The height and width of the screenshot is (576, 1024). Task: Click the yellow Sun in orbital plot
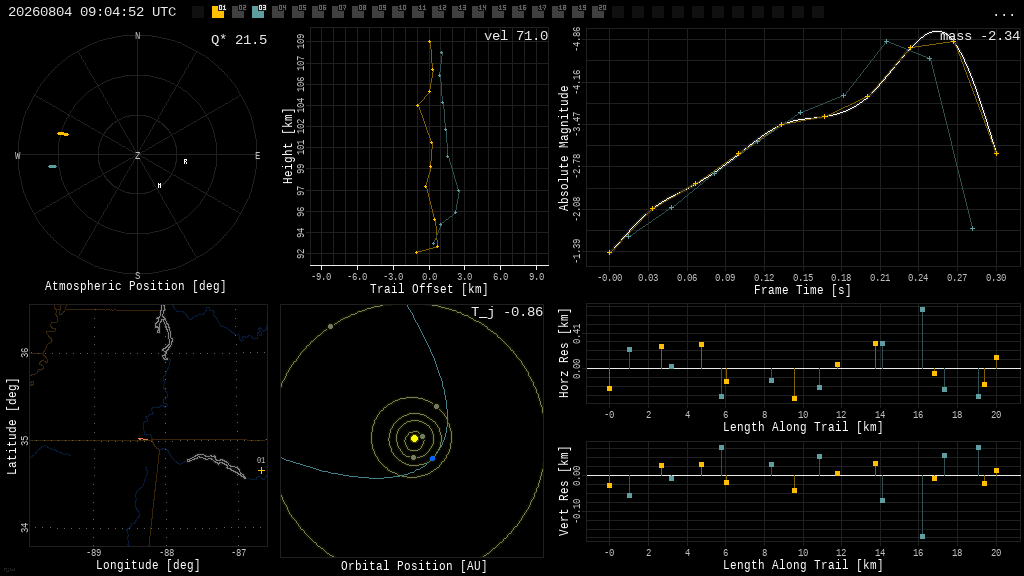414,438
